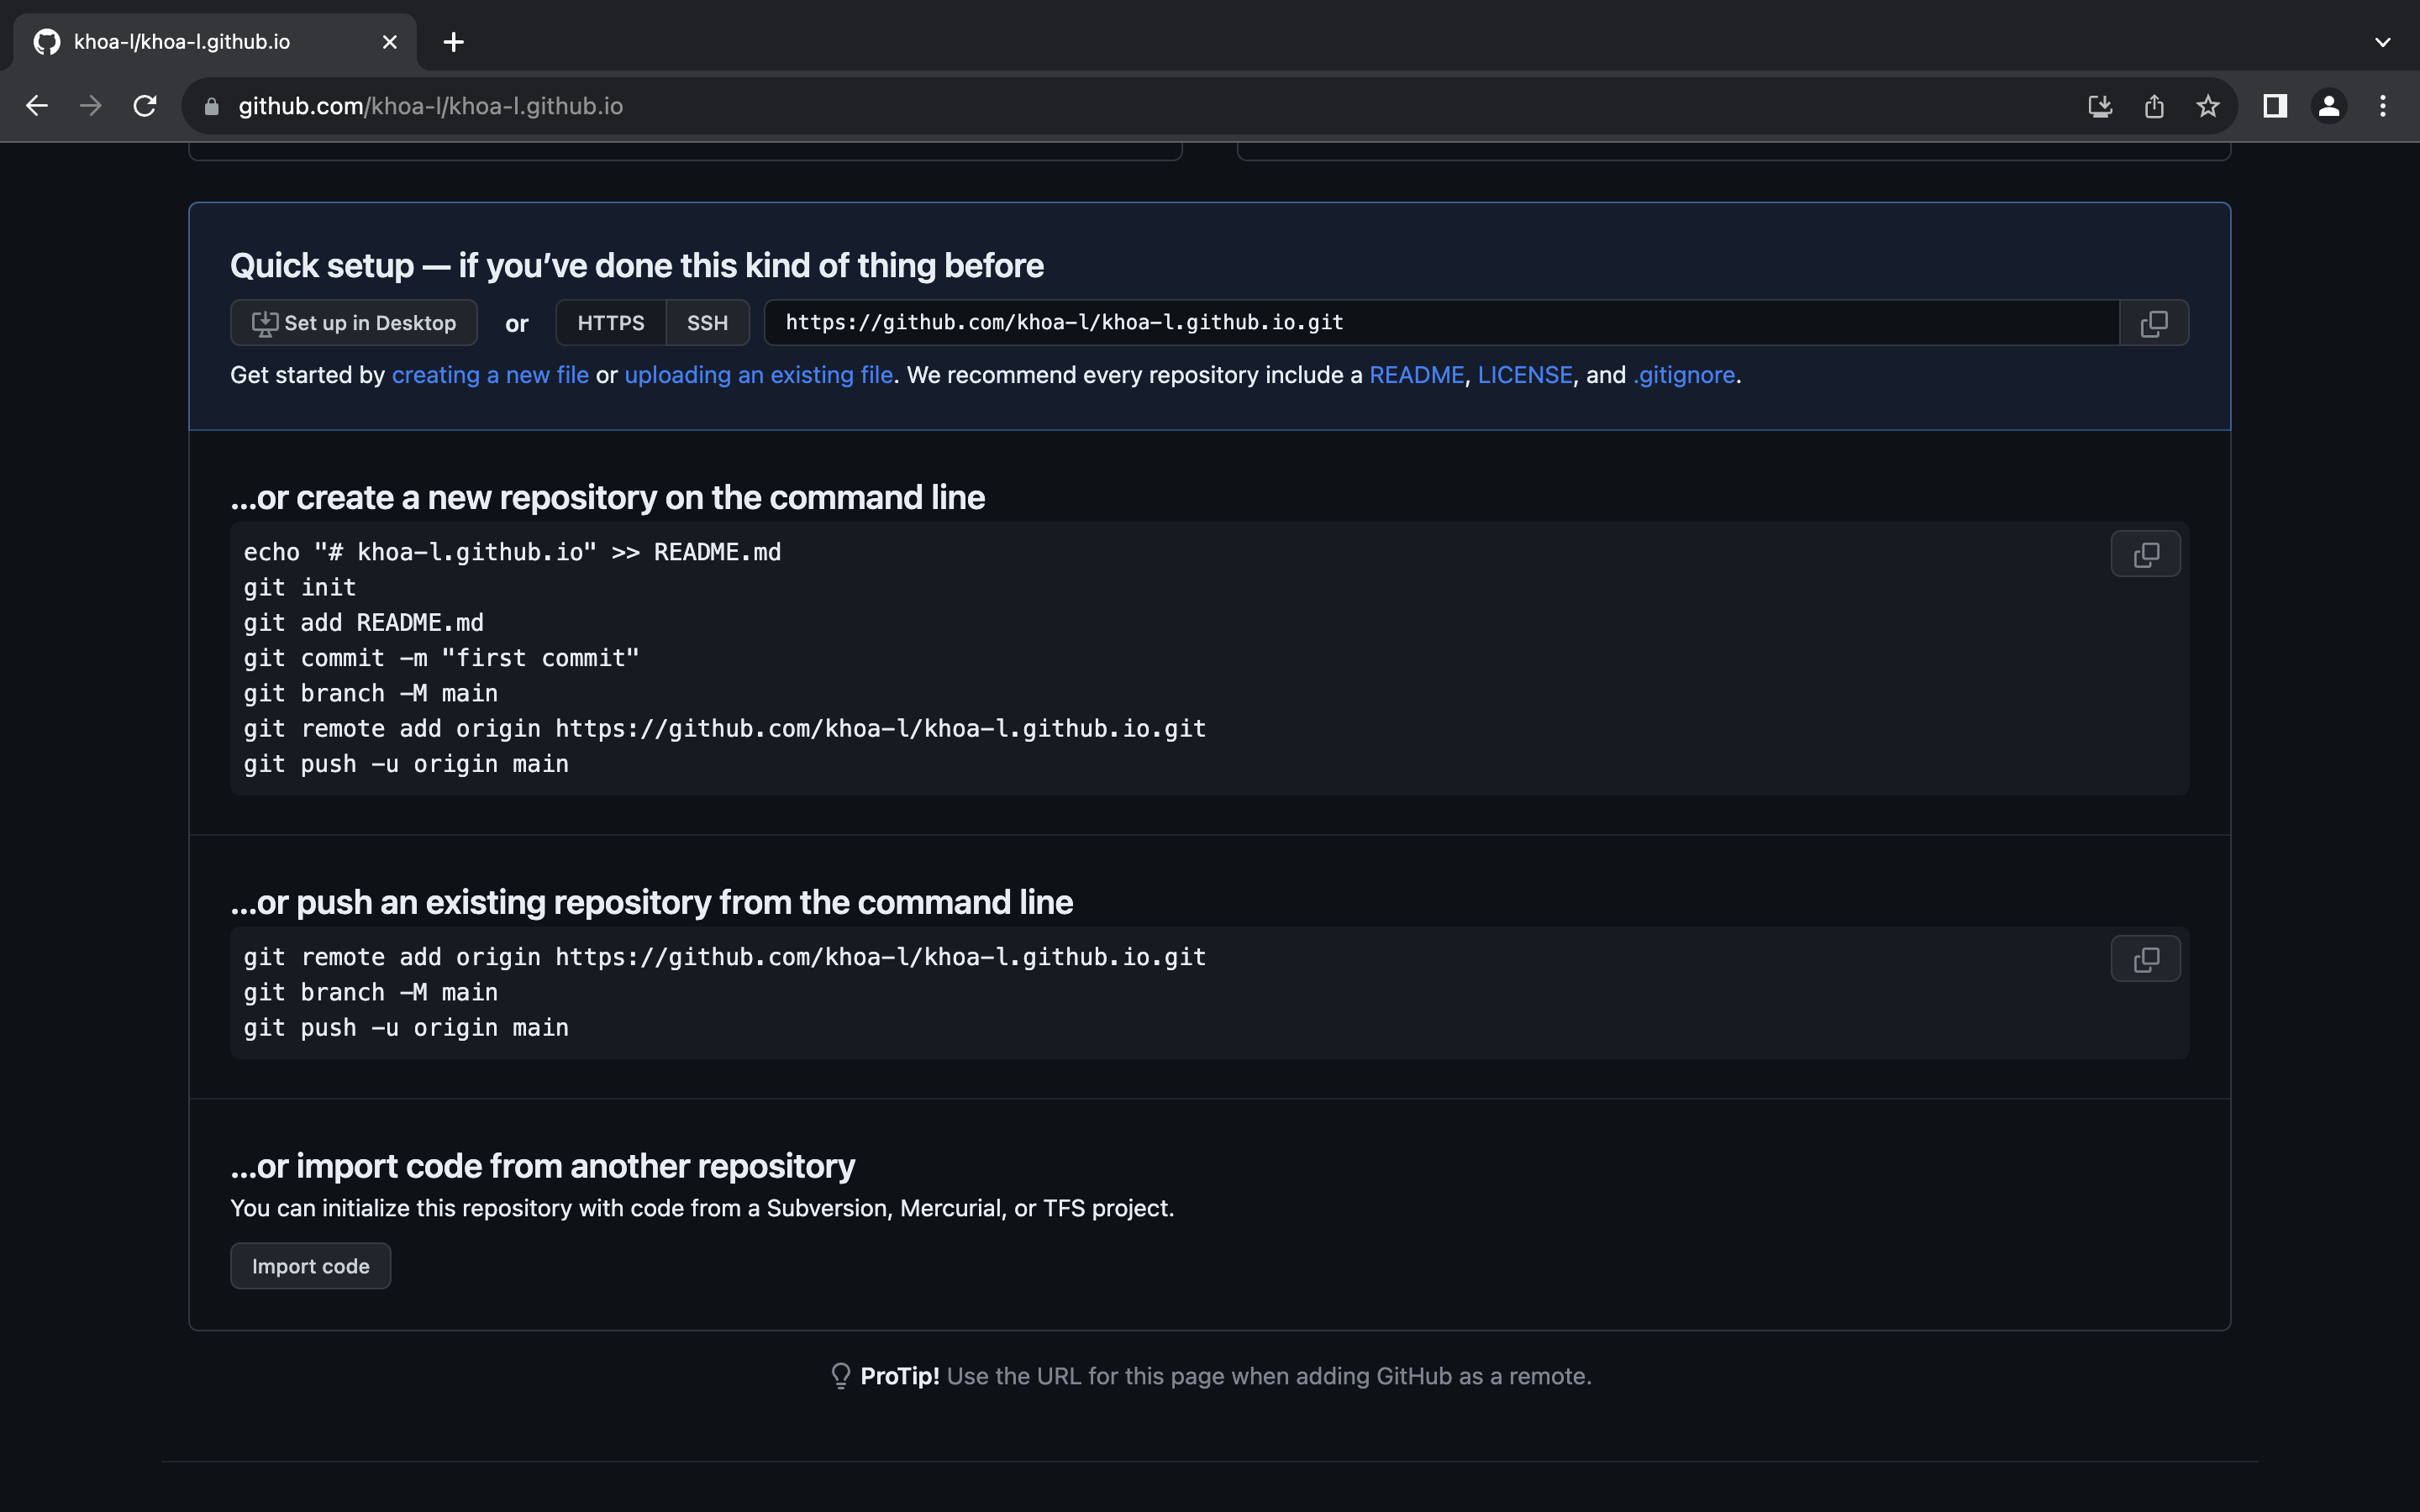Click the 'git add README.md' command
Viewport: 2420px width, 1512px height.
pyautogui.click(x=363, y=623)
